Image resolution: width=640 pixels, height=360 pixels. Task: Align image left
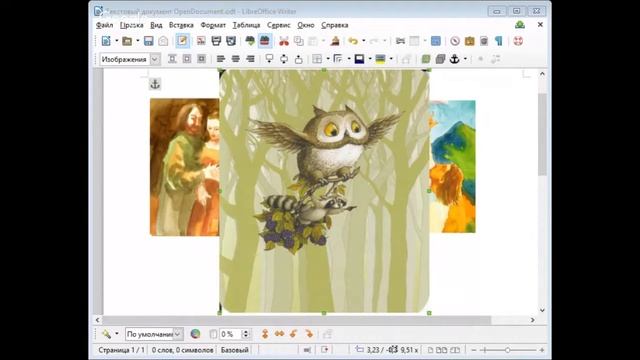coord(221,59)
